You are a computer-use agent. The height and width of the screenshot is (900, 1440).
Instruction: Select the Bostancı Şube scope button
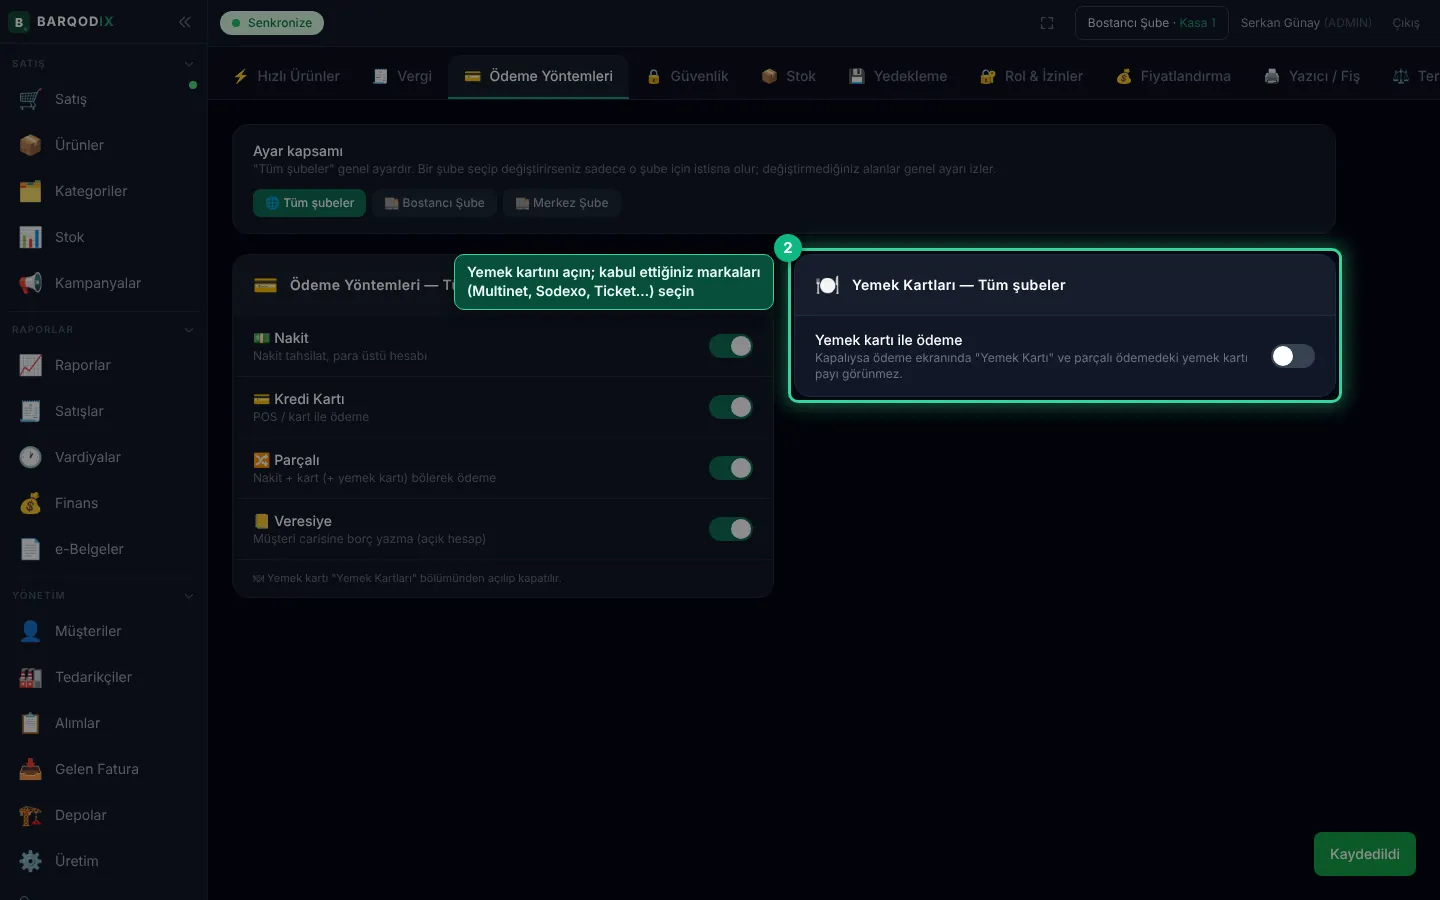tap(435, 203)
